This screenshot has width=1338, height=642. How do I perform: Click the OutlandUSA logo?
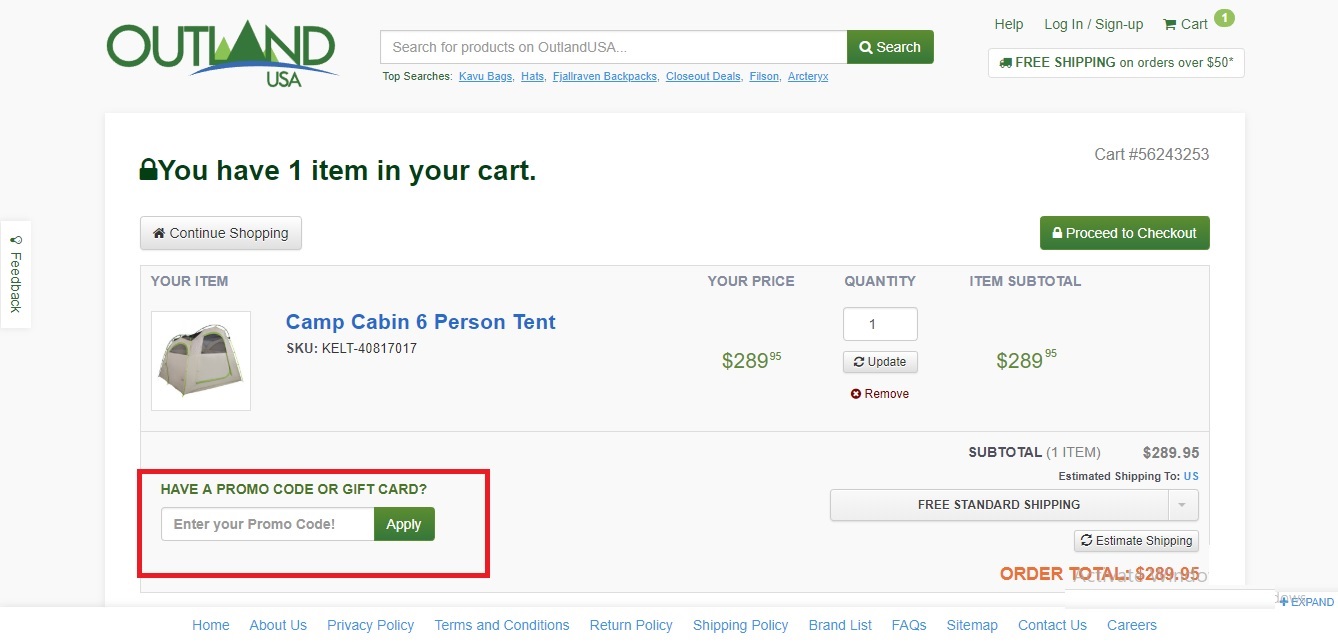coord(223,52)
